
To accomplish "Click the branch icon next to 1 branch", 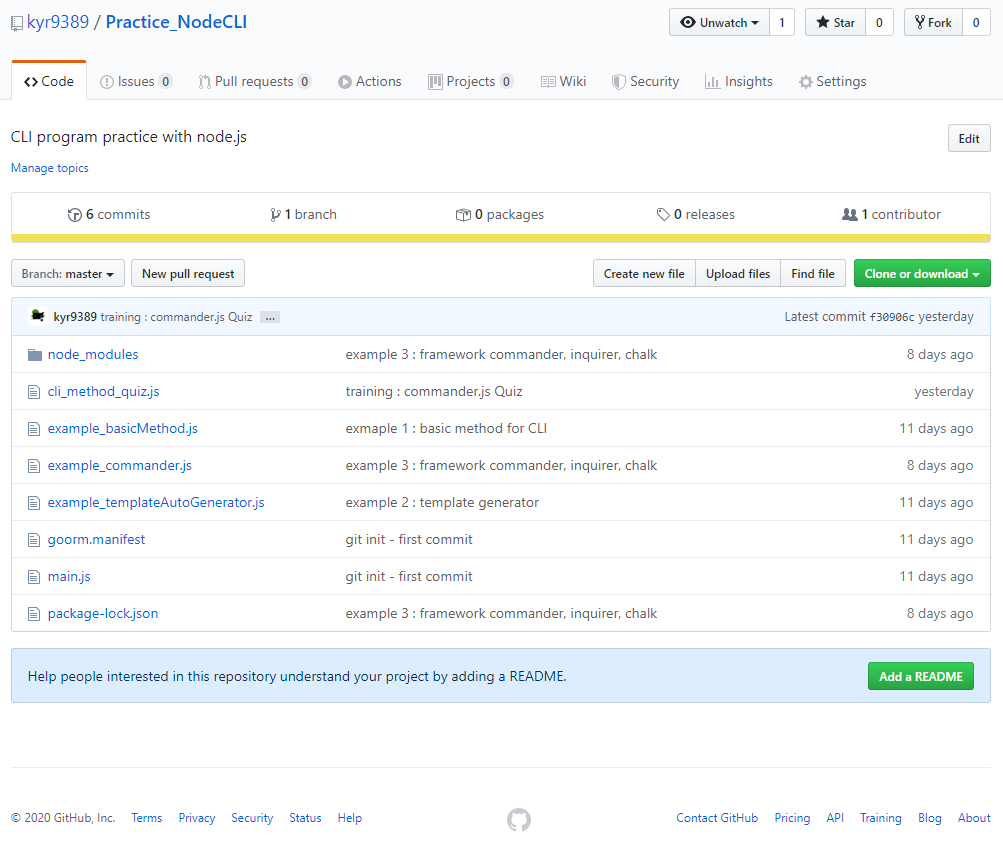I will point(275,215).
